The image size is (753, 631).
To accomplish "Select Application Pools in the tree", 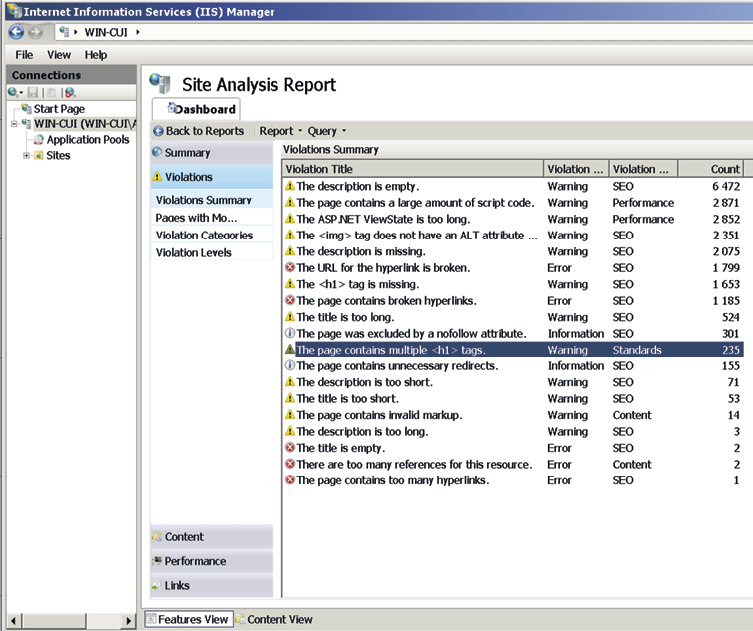I will tap(88, 140).
